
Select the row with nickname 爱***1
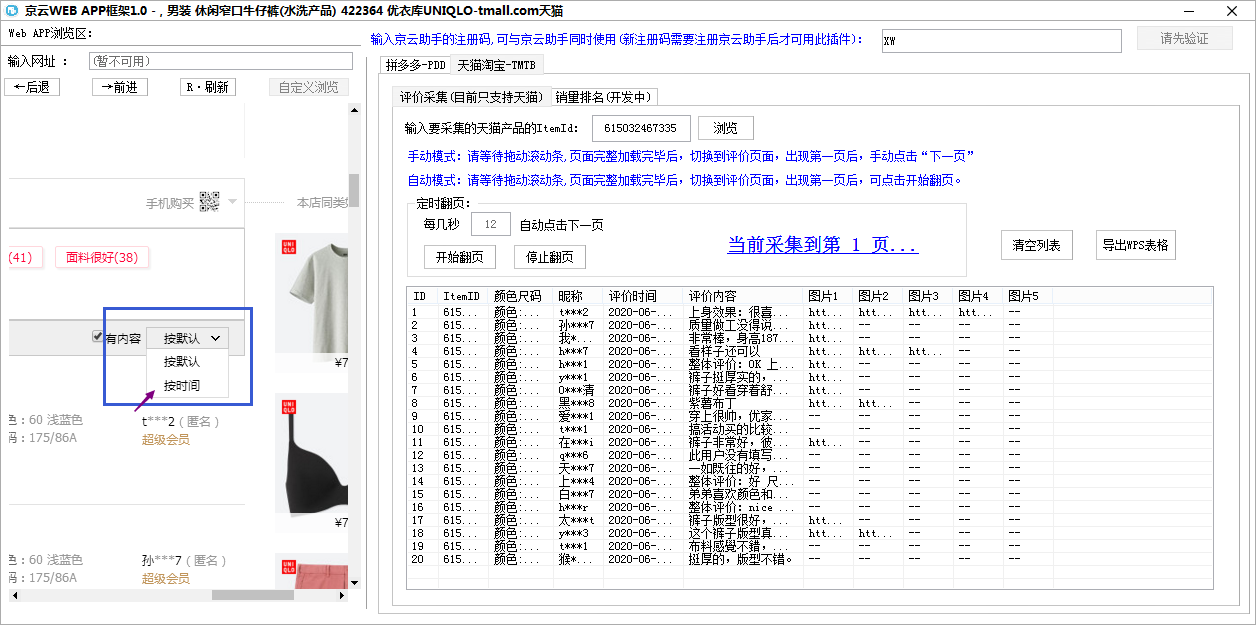click(810, 416)
